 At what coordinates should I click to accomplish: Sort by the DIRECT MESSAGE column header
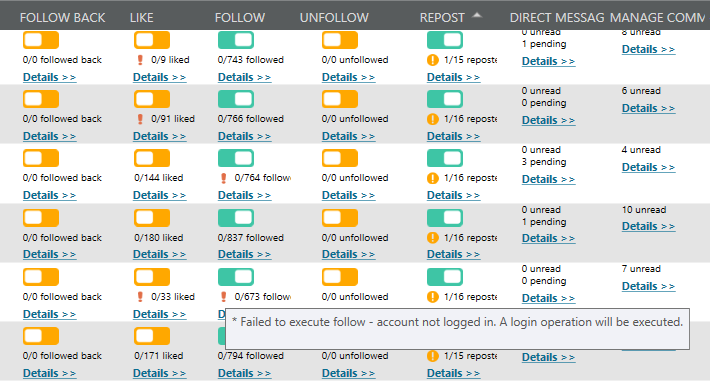click(x=557, y=18)
